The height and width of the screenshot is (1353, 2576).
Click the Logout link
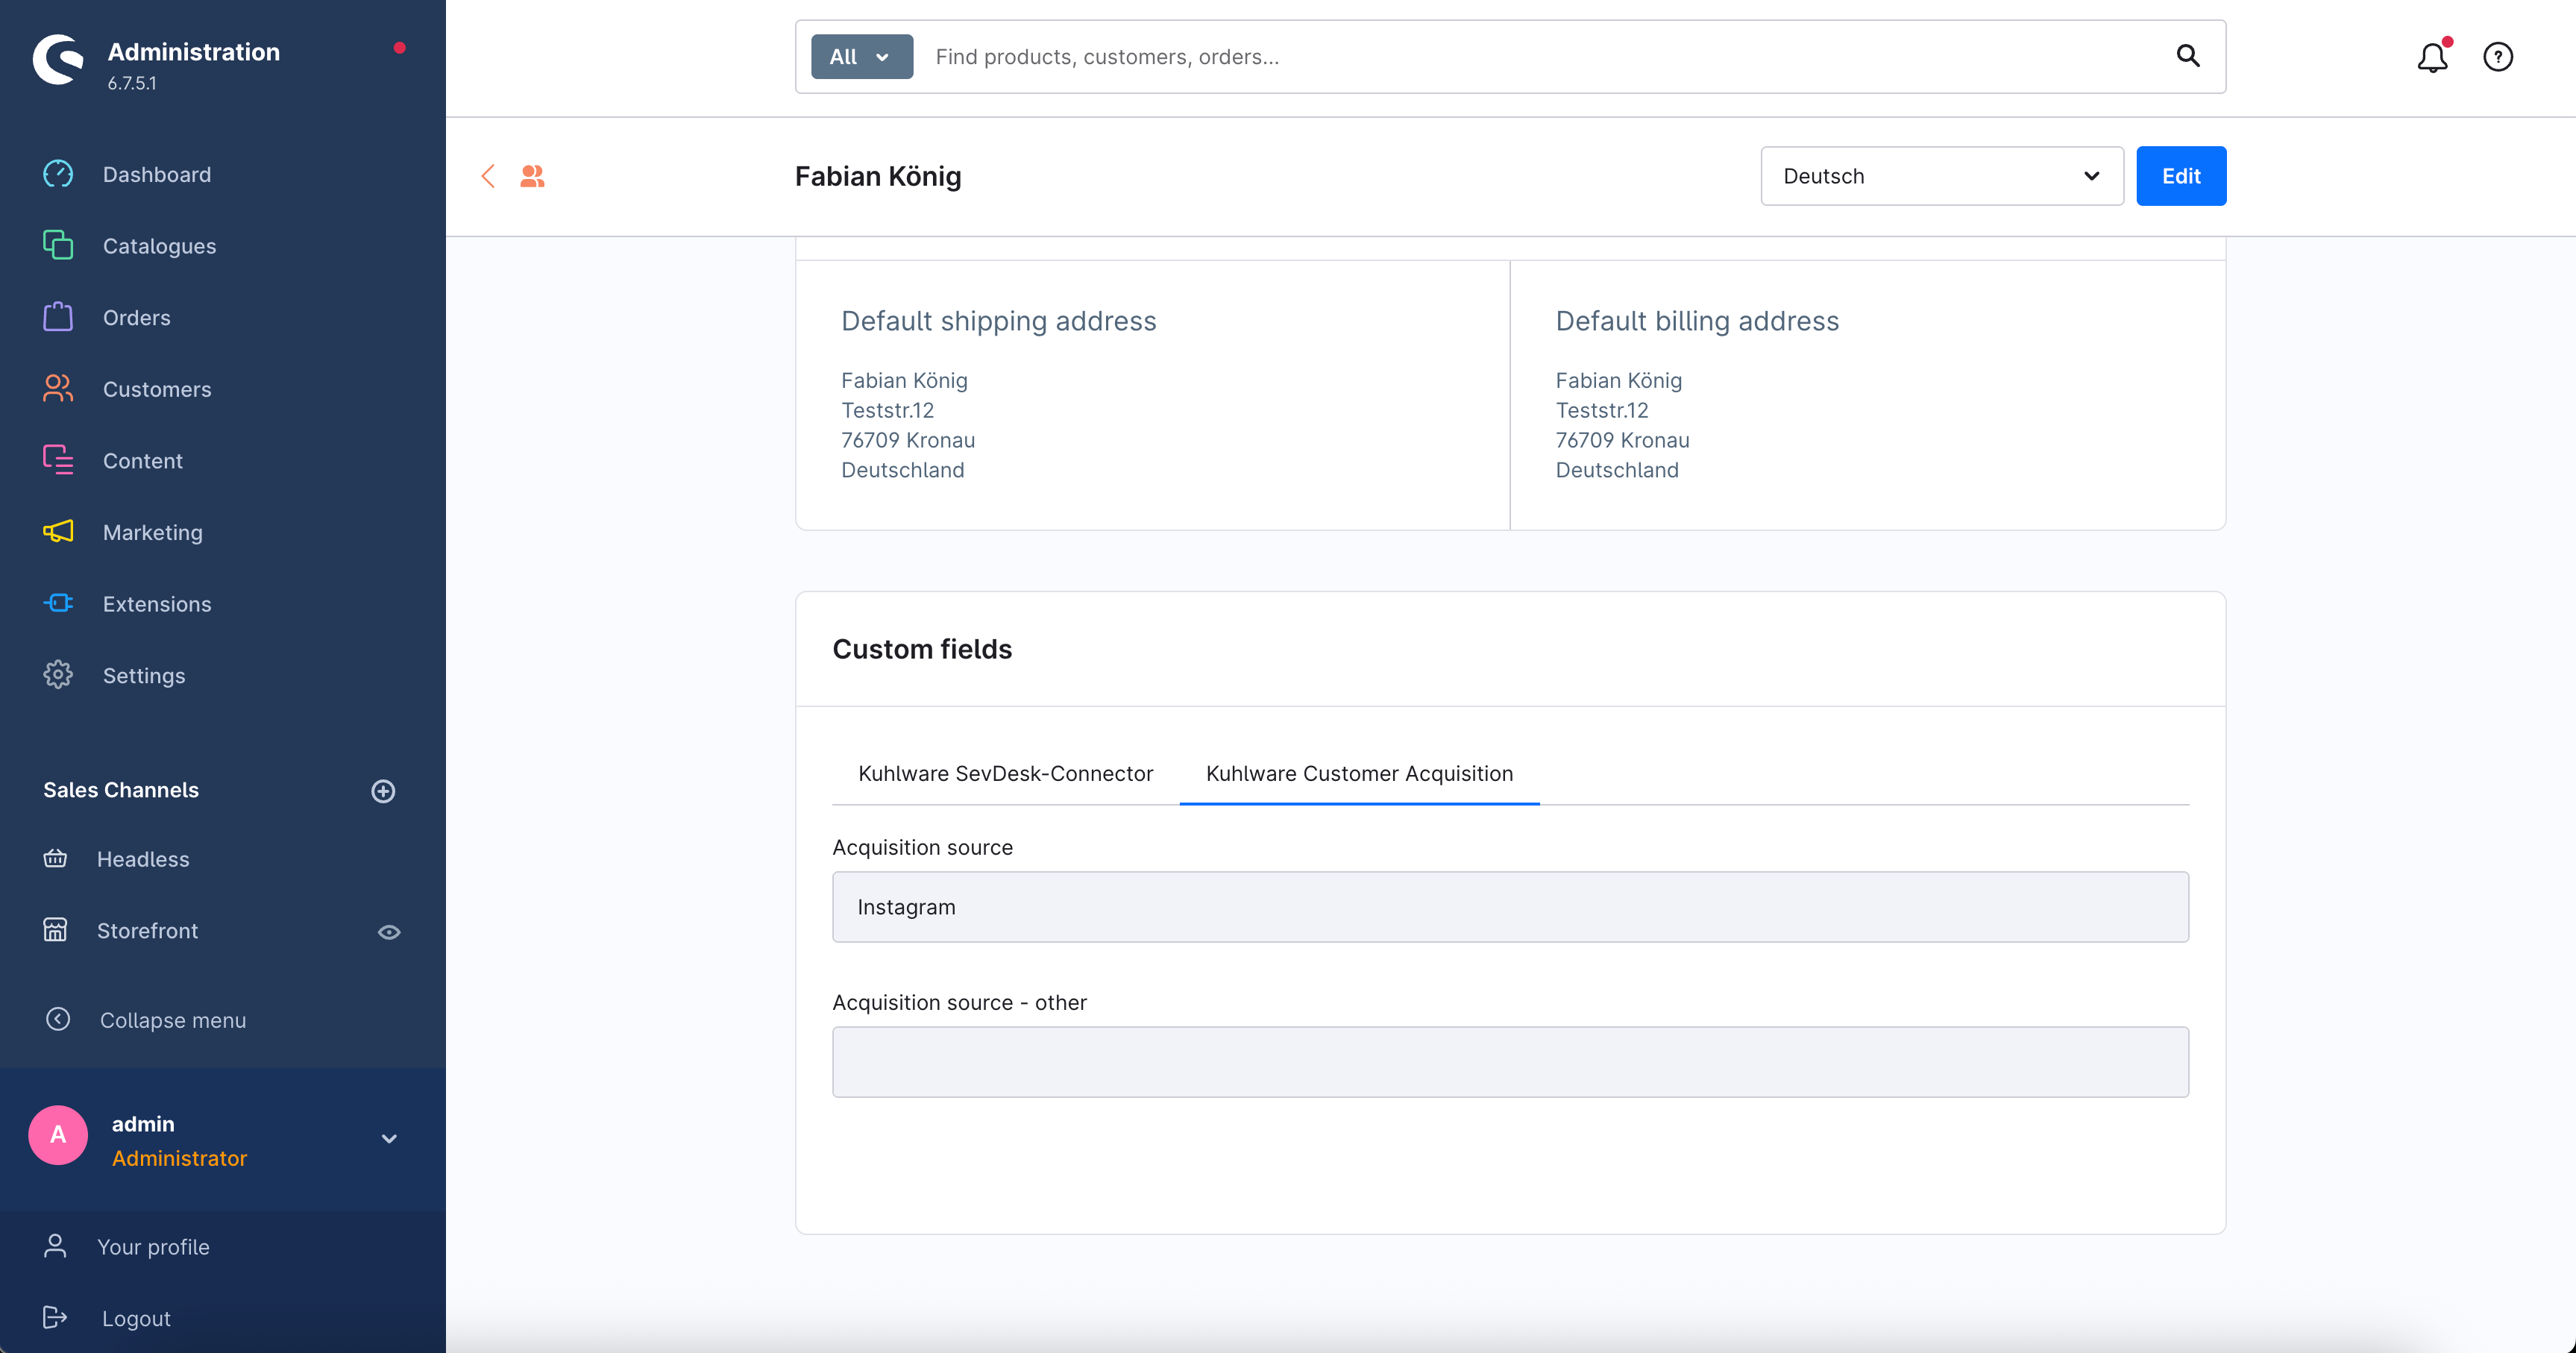(136, 1319)
